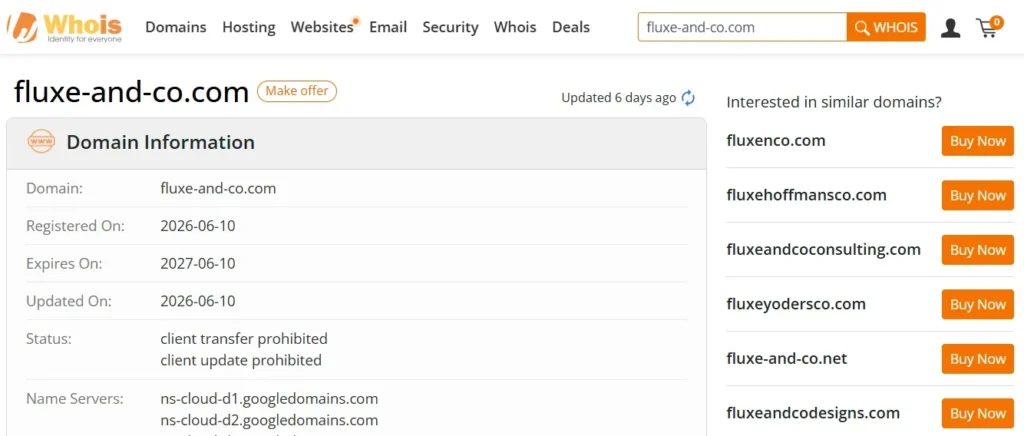Open the Hosting menu
The width and height of the screenshot is (1024, 436).
point(249,27)
